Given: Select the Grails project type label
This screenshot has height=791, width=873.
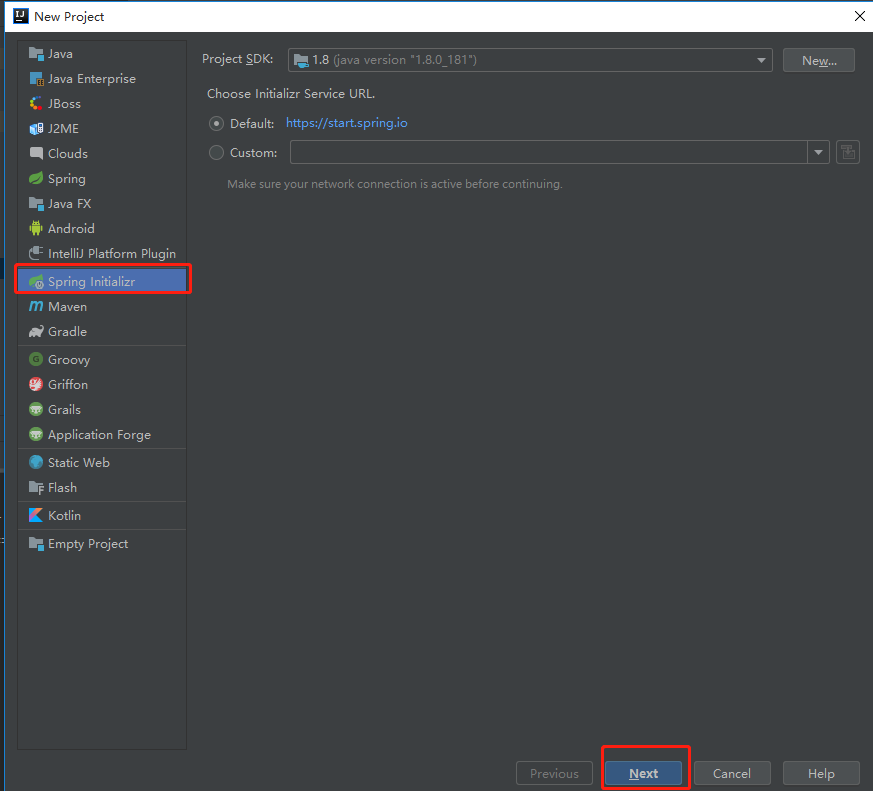Looking at the screenshot, I should (x=65, y=410).
